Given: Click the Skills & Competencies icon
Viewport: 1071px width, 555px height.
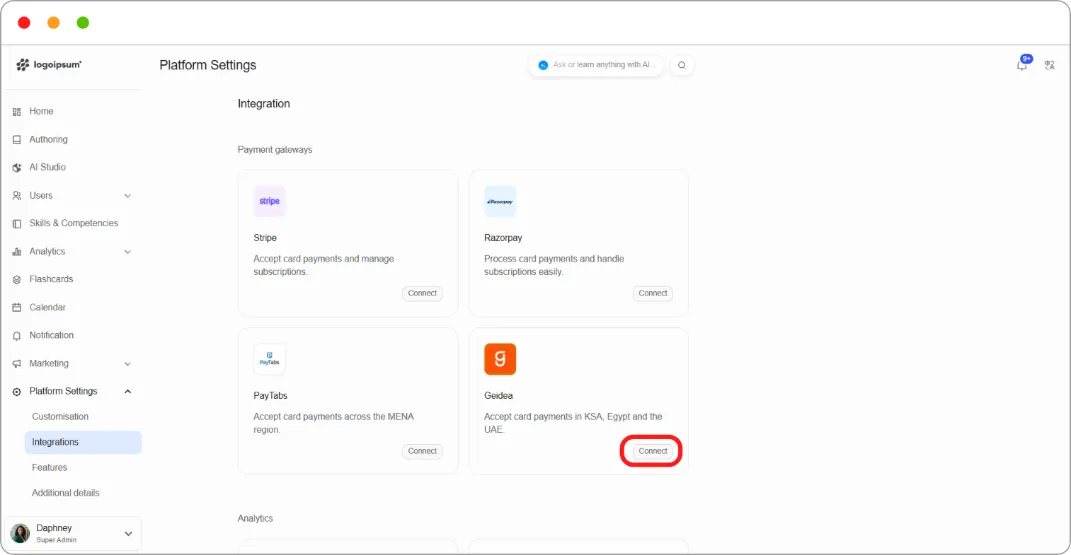Looking at the screenshot, I should pos(17,223).
